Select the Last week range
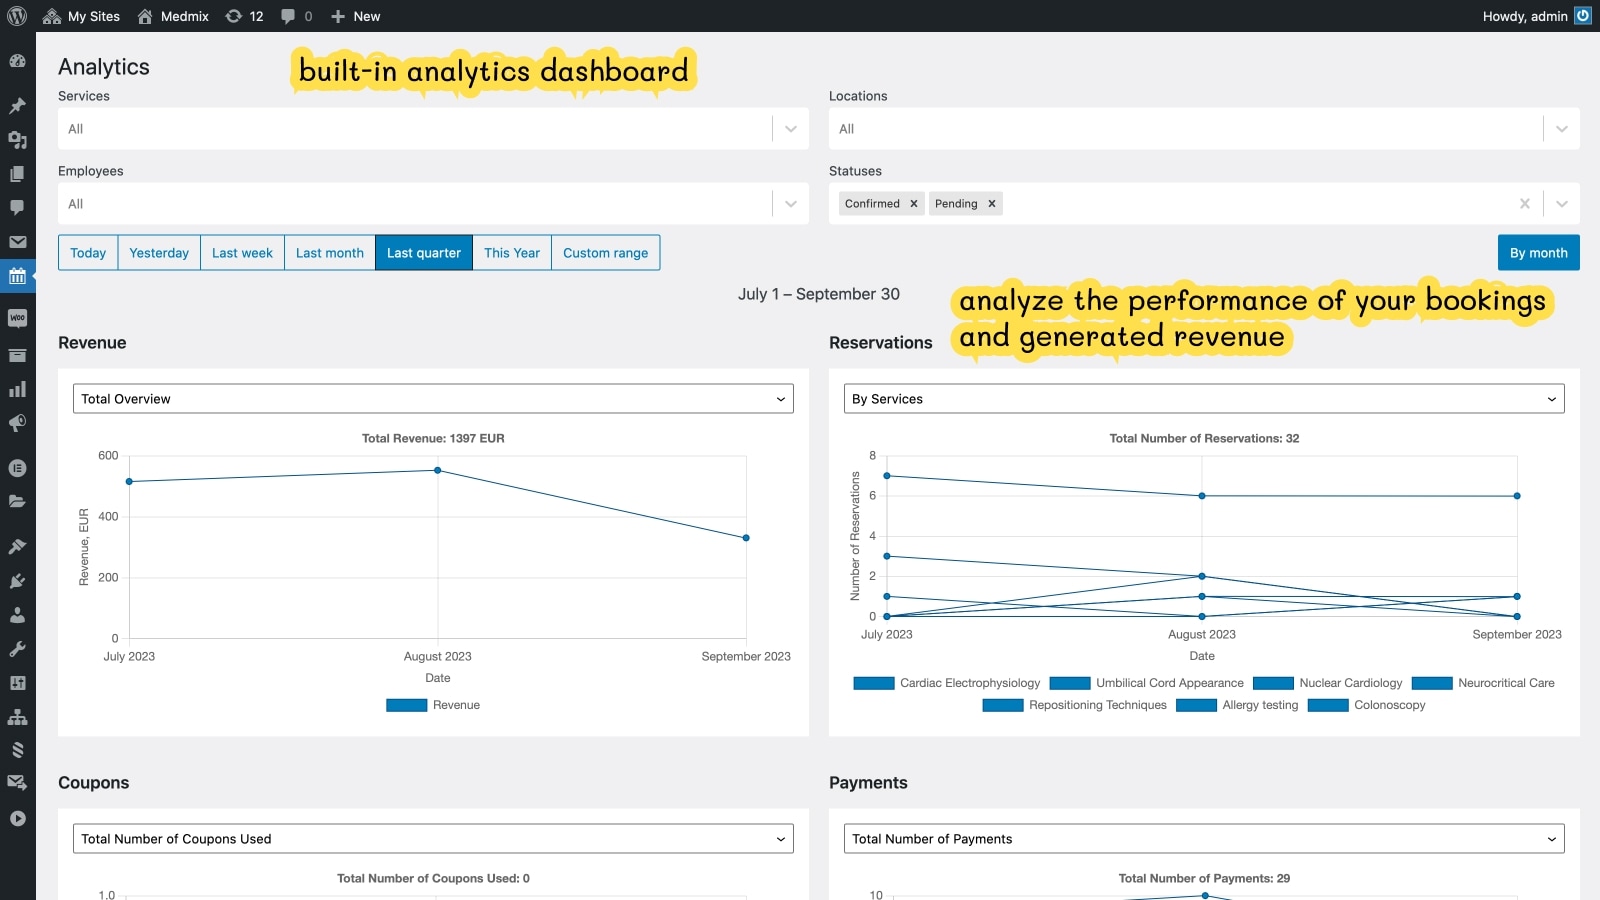Image resolution: width=1600 pixels, height=900 pixels. (242, 253)
